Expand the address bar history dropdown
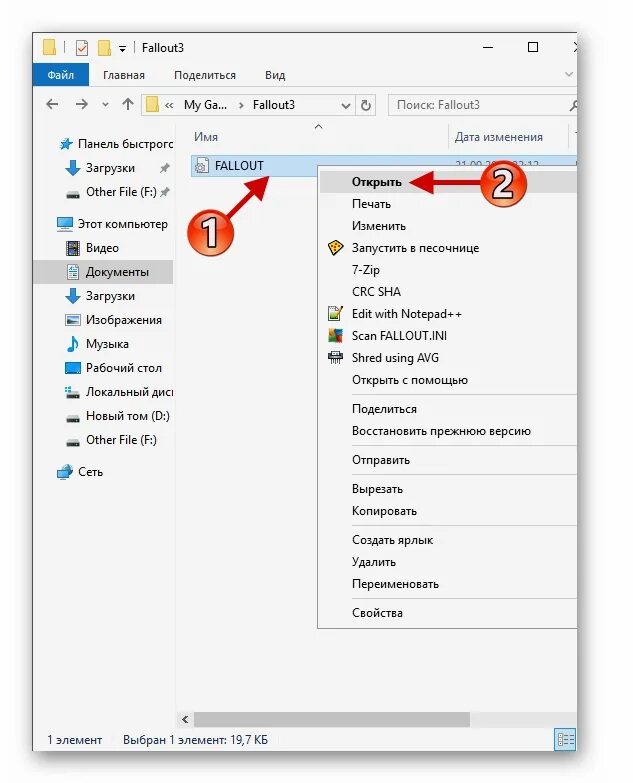This screenshot has width=633, height=783. 345,105
